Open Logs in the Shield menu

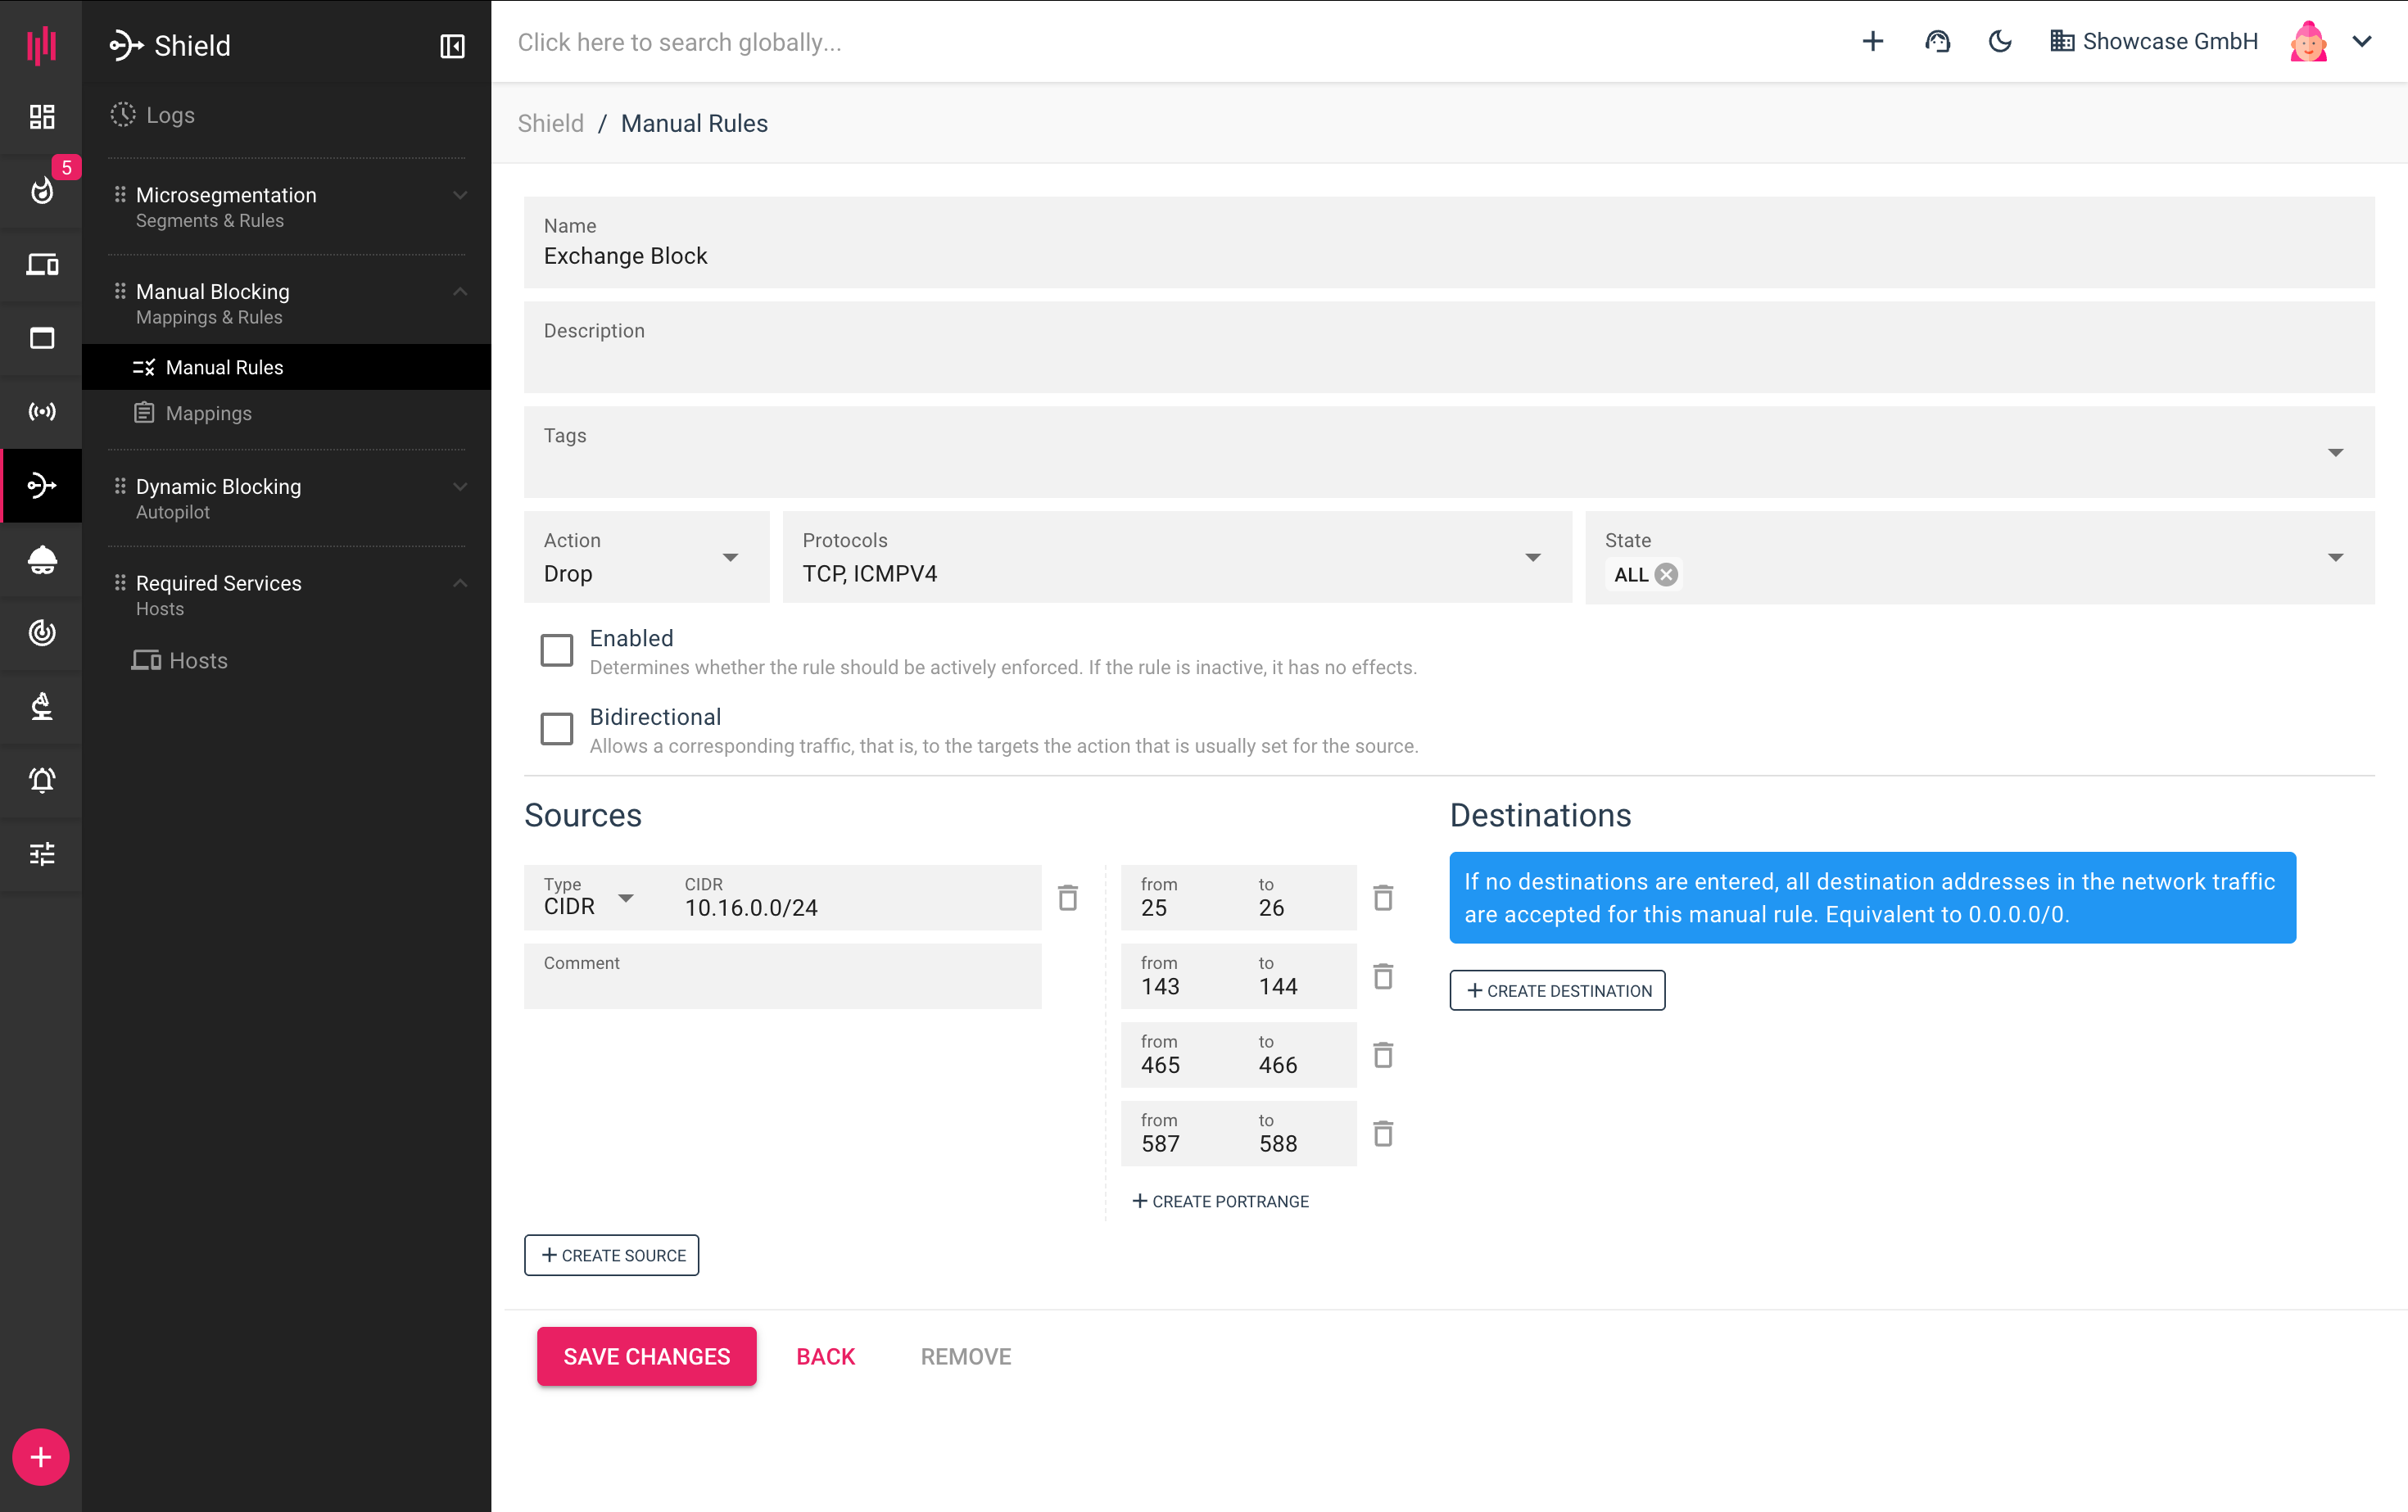(x=170, y=115)
